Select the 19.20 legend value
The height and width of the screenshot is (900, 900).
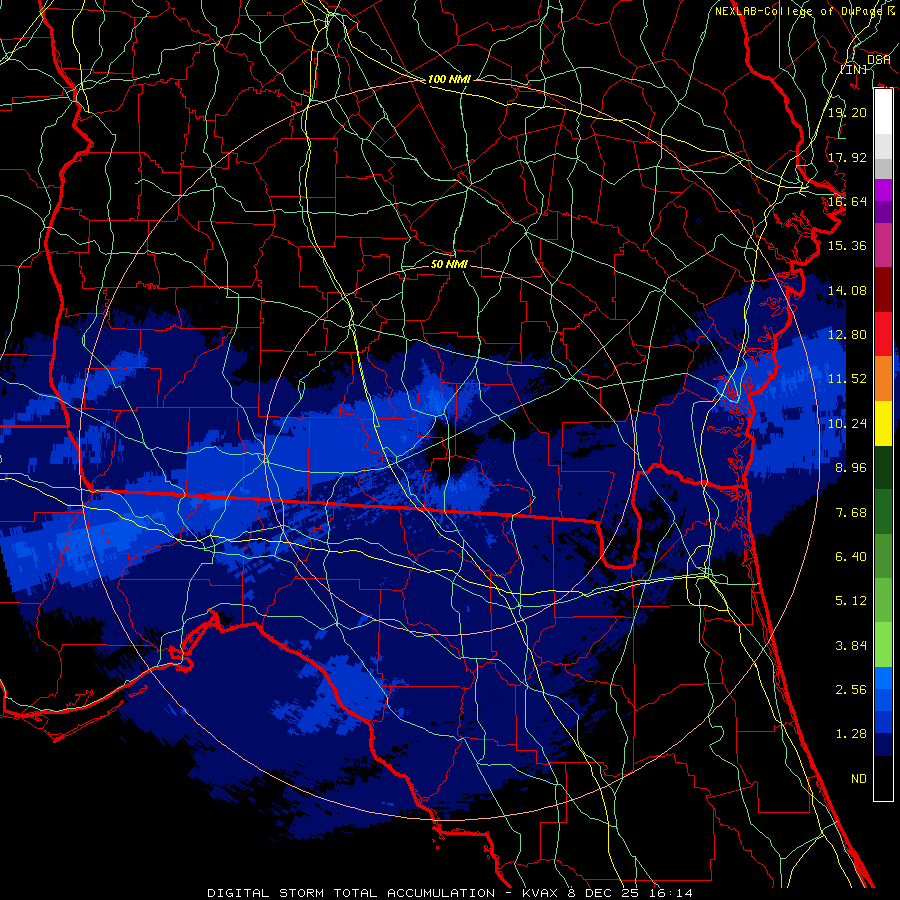(847, 112)
